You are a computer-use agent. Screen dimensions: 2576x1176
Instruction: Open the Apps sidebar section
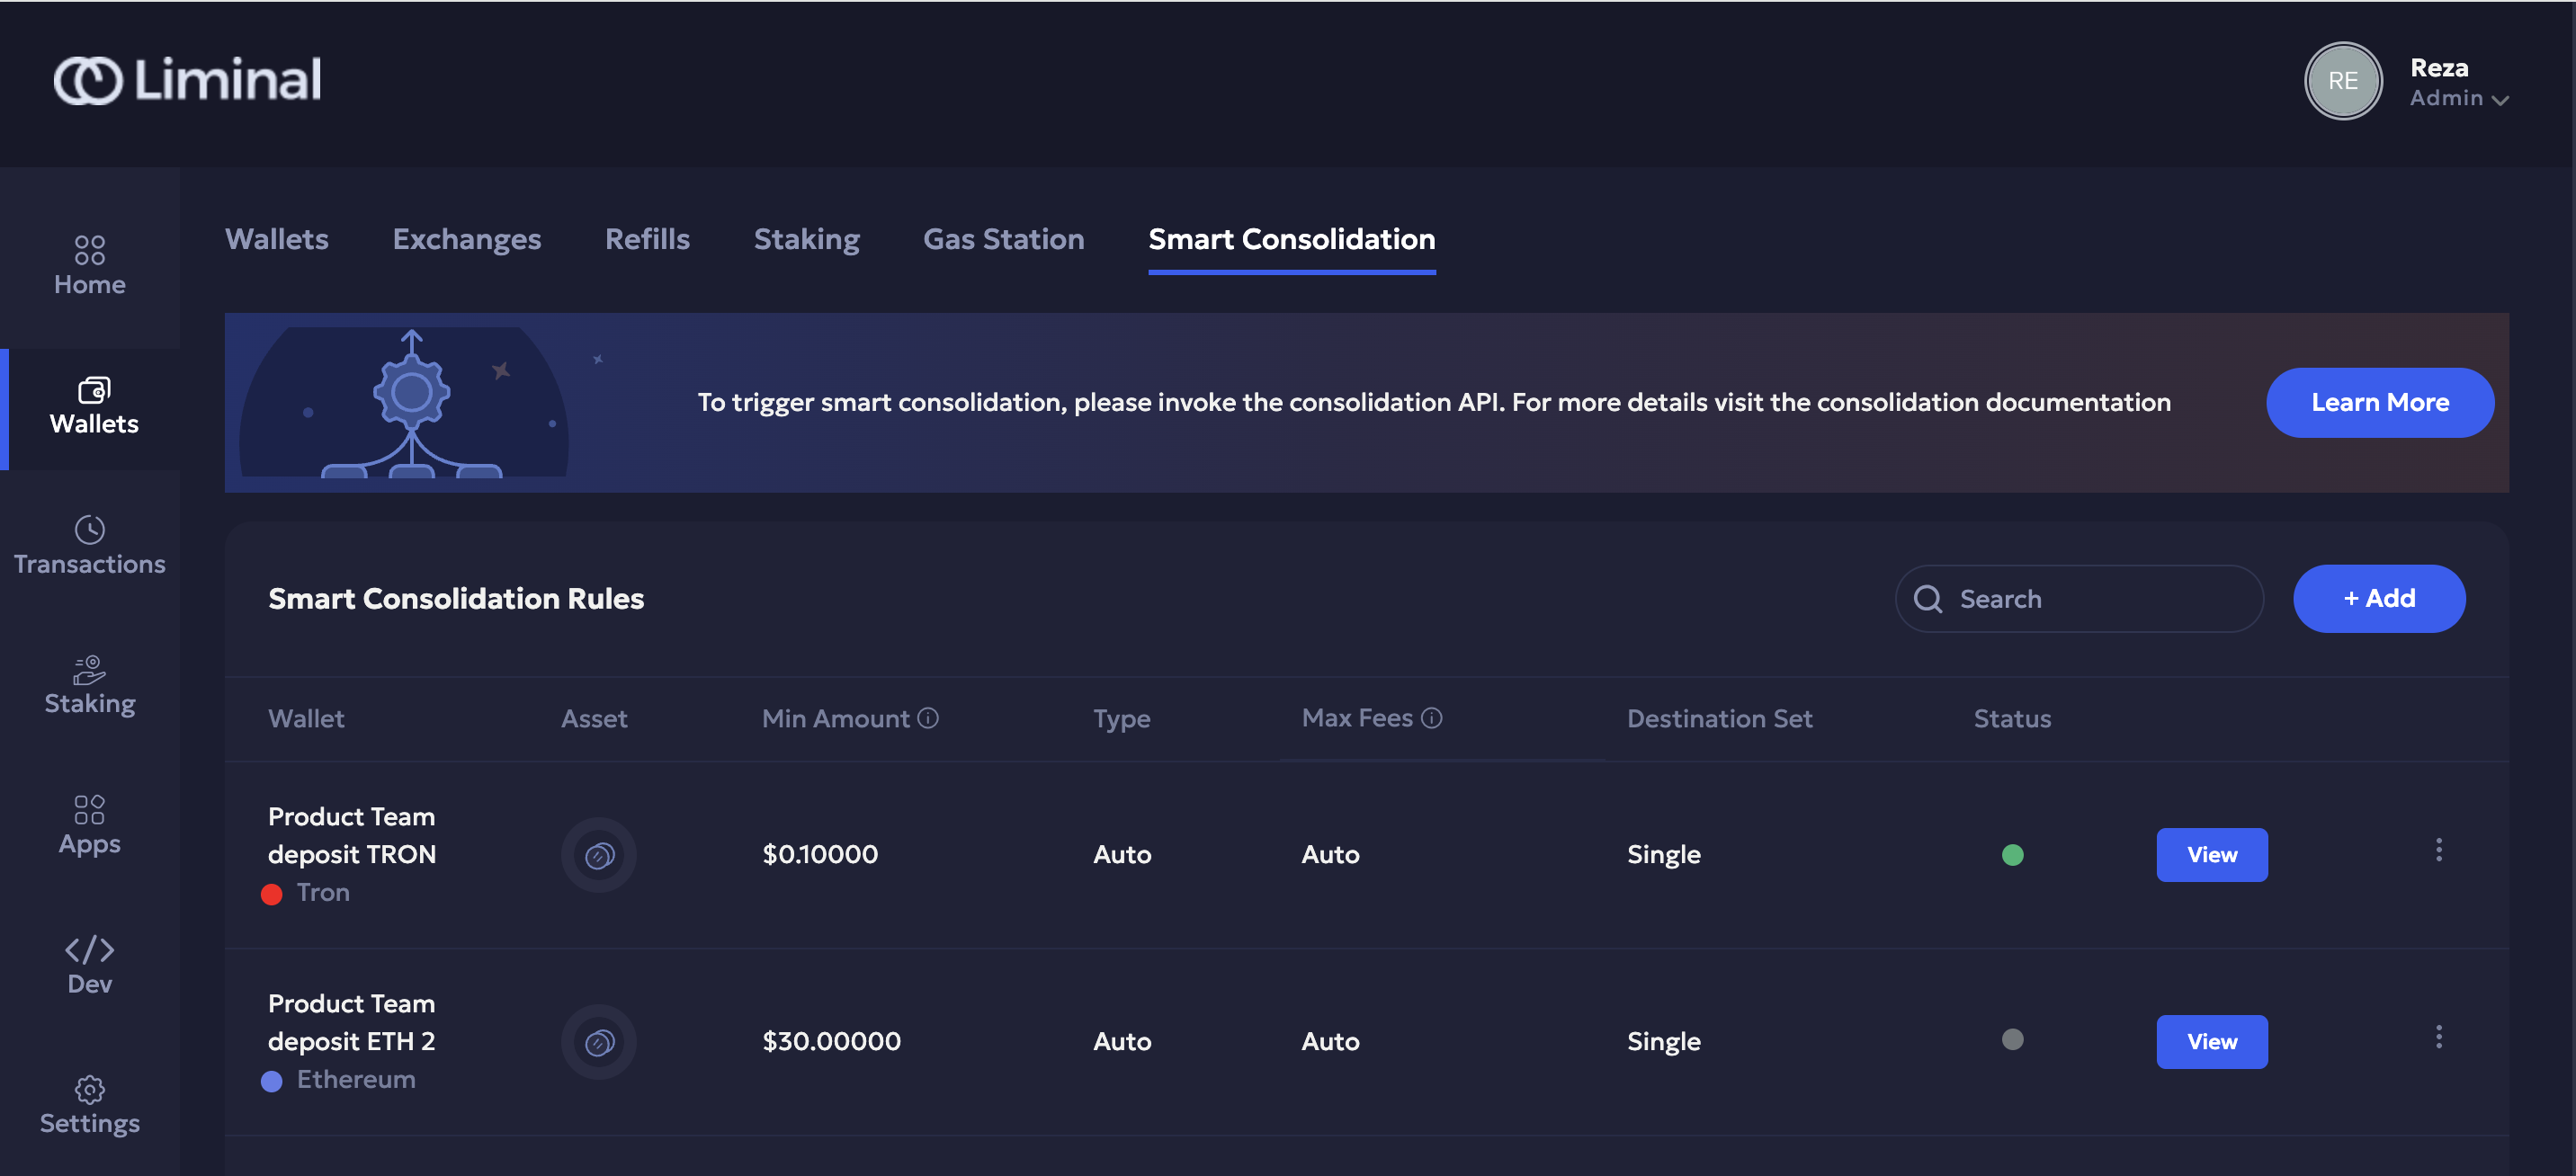coord(89,825)
